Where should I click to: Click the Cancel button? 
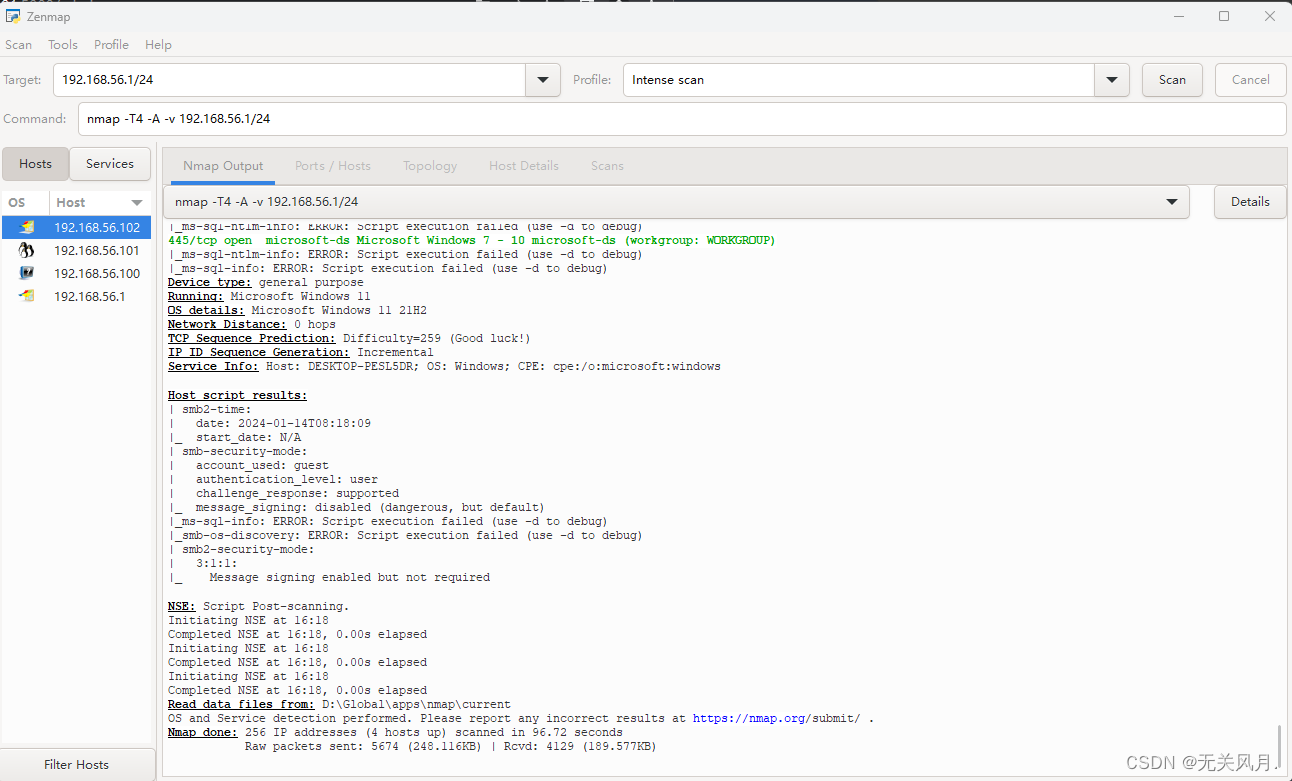tap(1250, 80)
